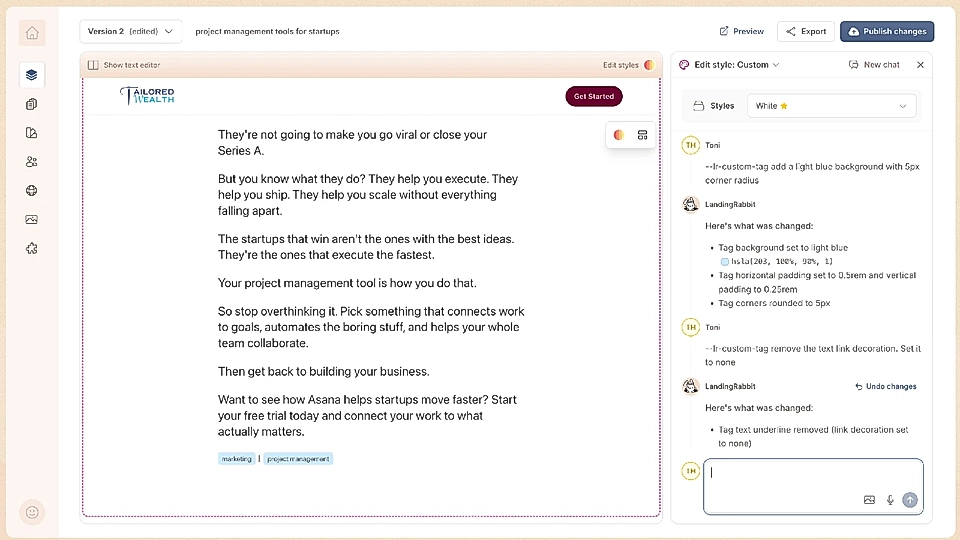
Task: Click the Edit styles toggle in toolbar
Action: (629, 65)
